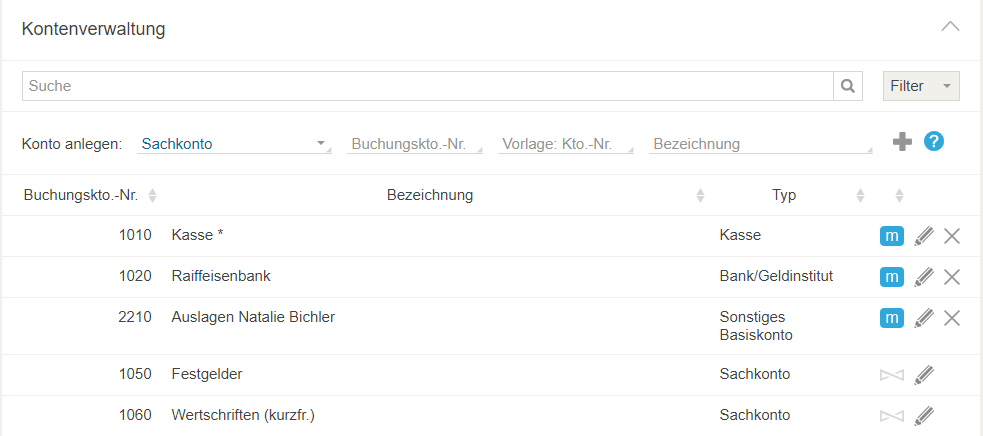
Task: Click the Bezeichnung input for new account
Action: 760,144
